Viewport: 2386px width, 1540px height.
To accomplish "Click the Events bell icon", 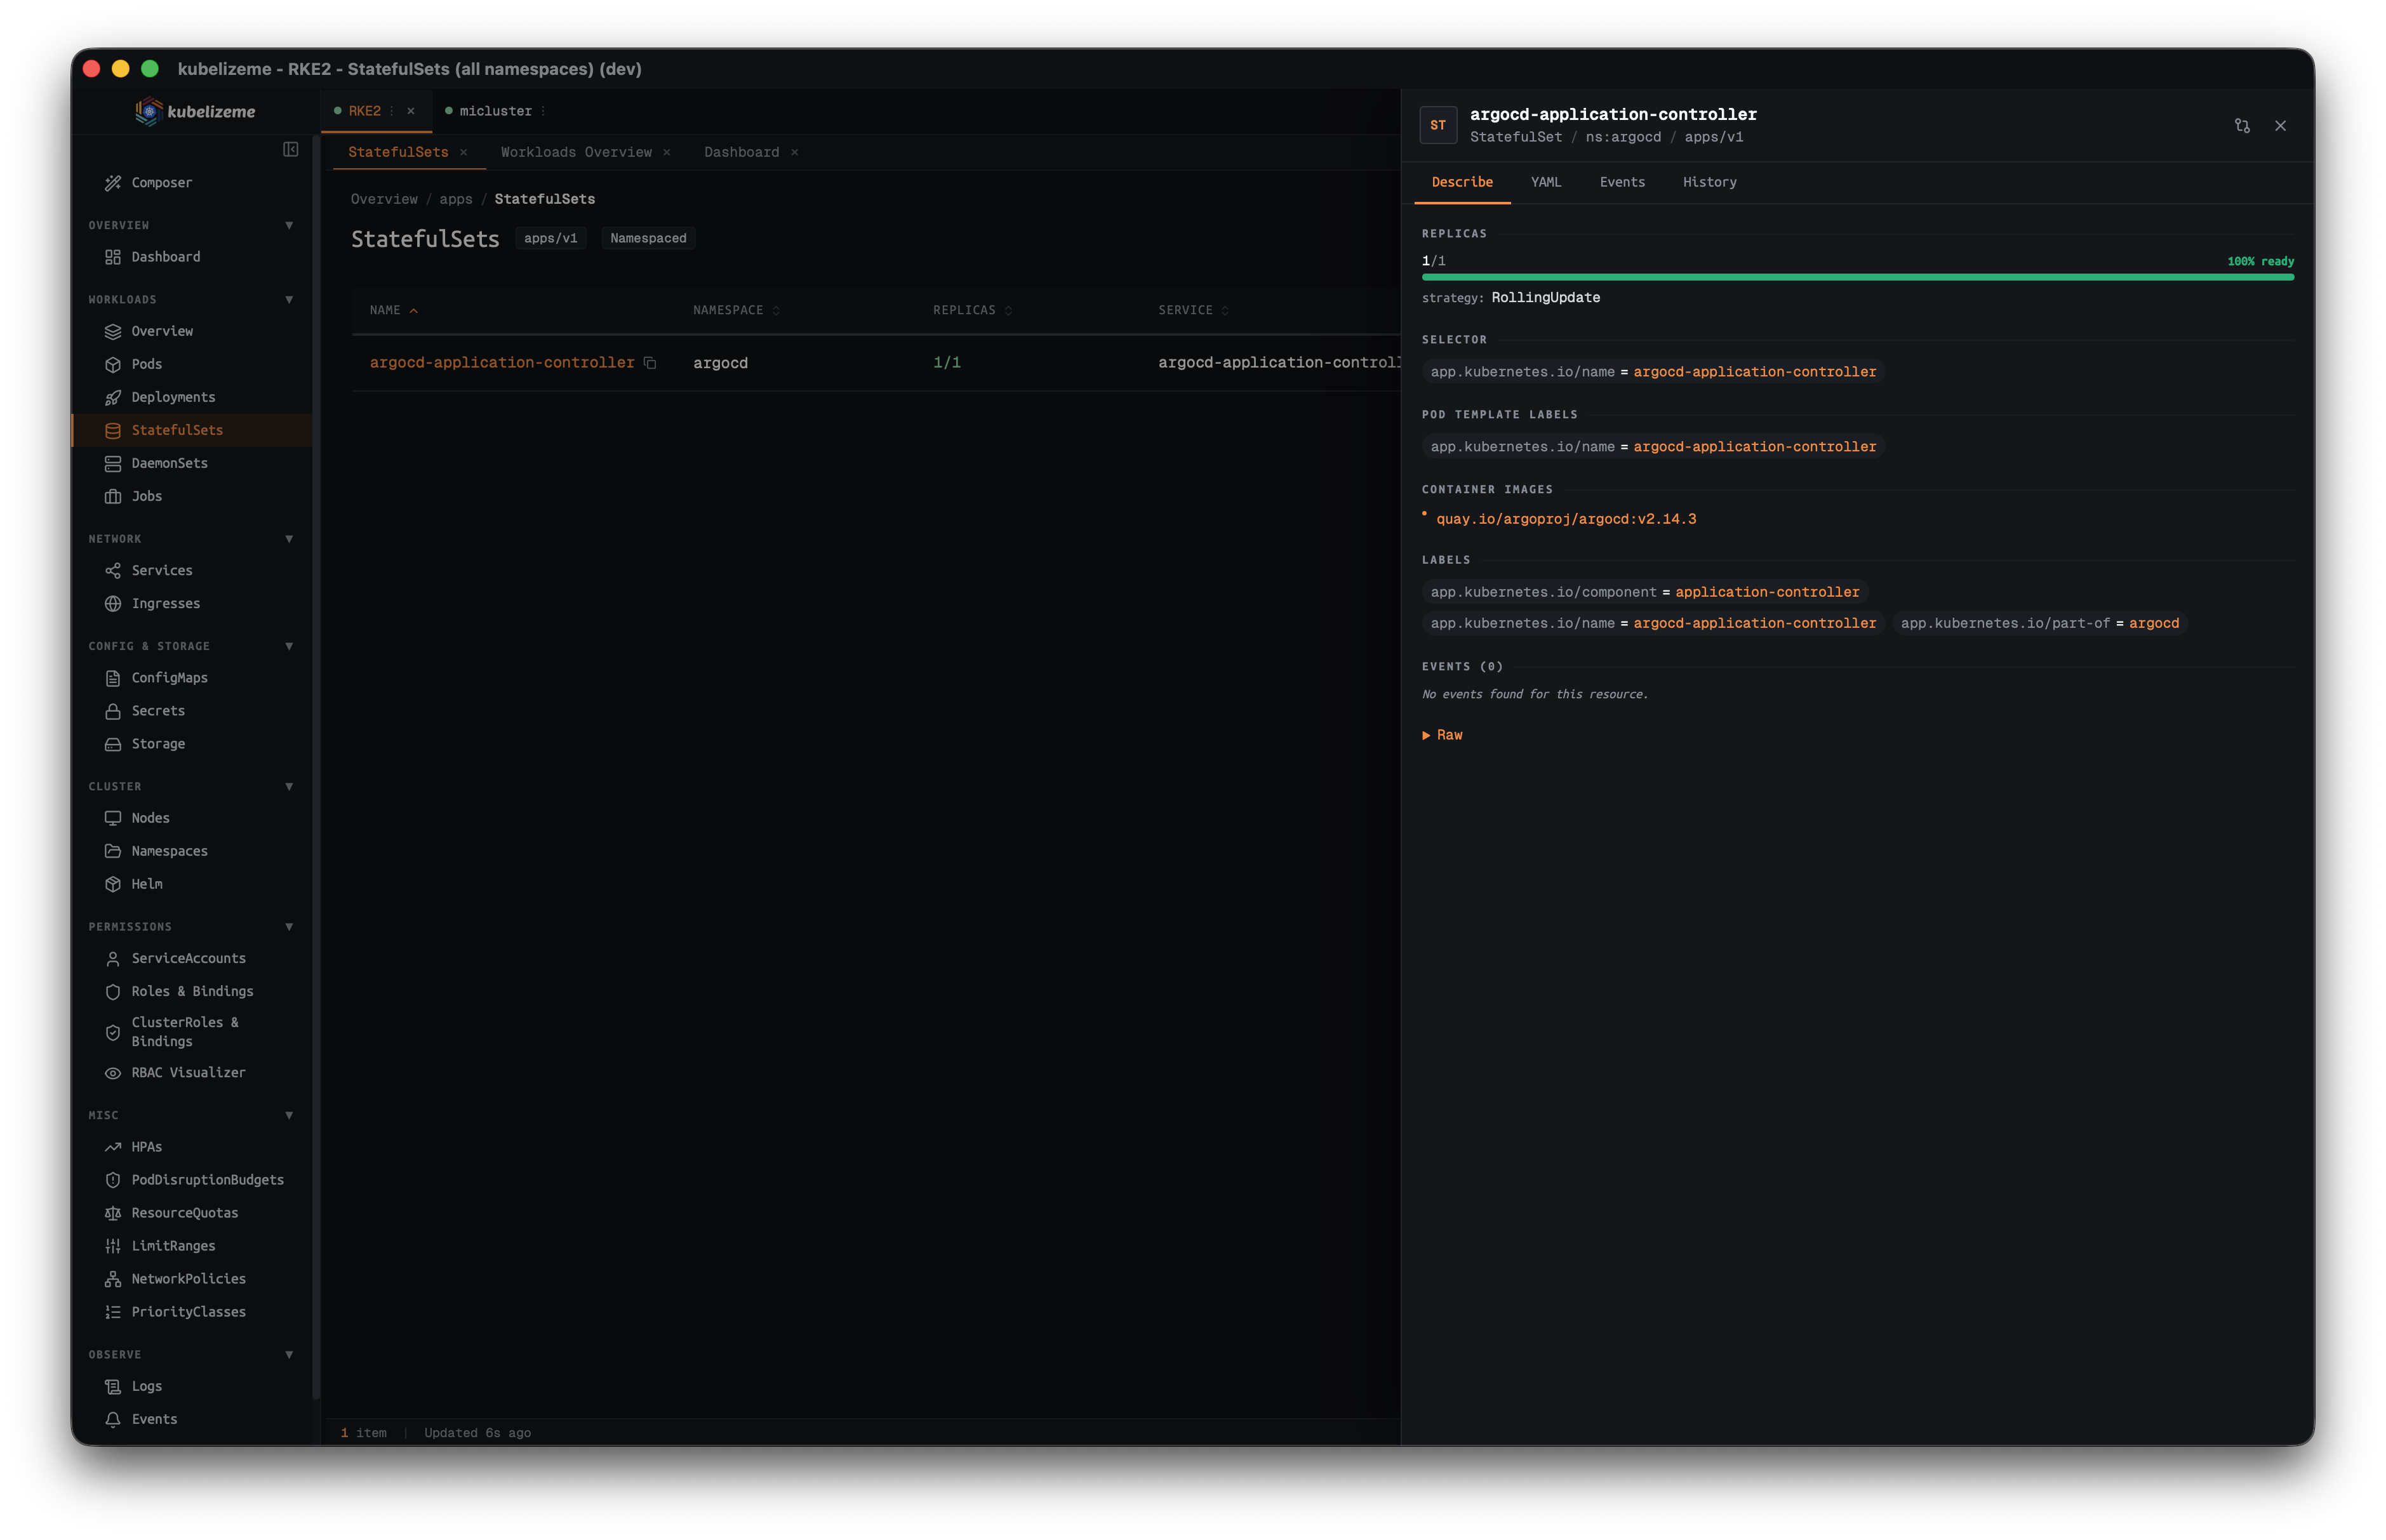I will tap(113, 1419).
